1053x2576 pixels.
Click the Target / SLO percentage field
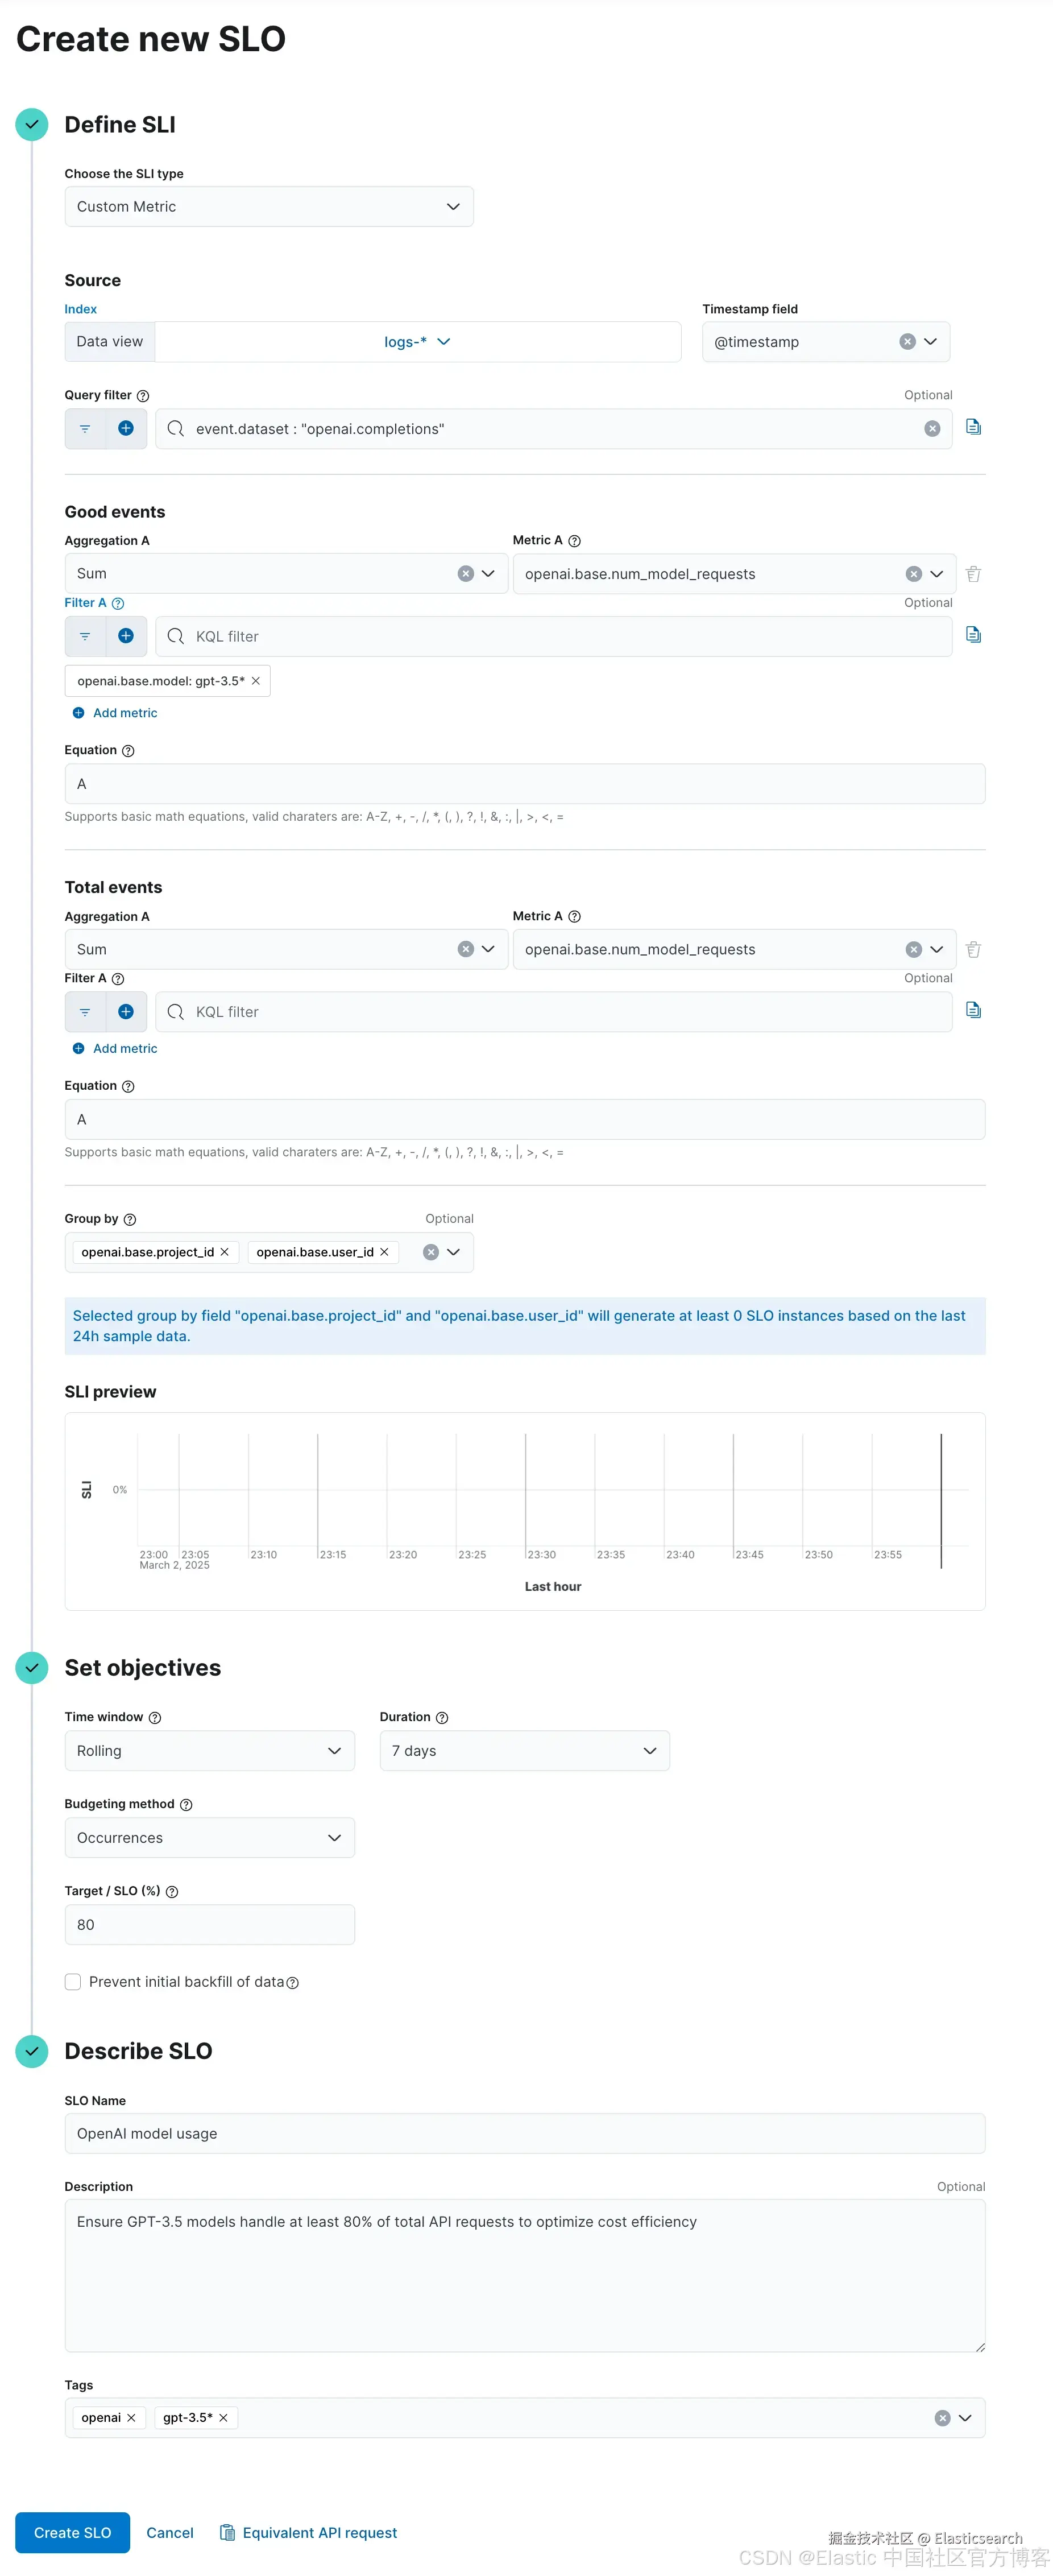[x=209, y=1925]
